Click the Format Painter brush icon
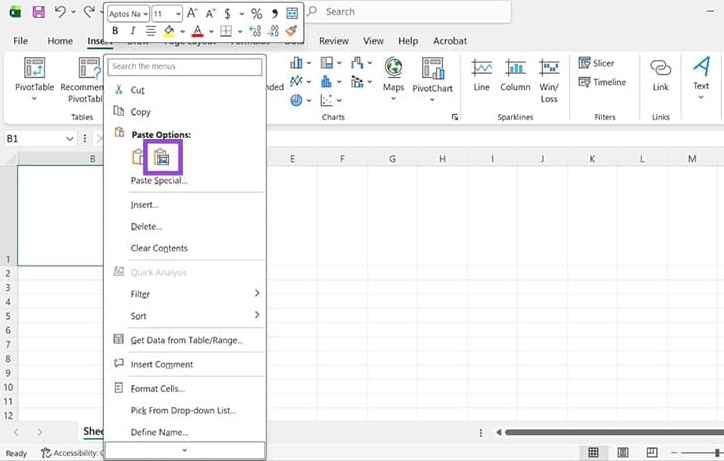Image resolution: width=724 pixels, height=461 pixels. 291,31
